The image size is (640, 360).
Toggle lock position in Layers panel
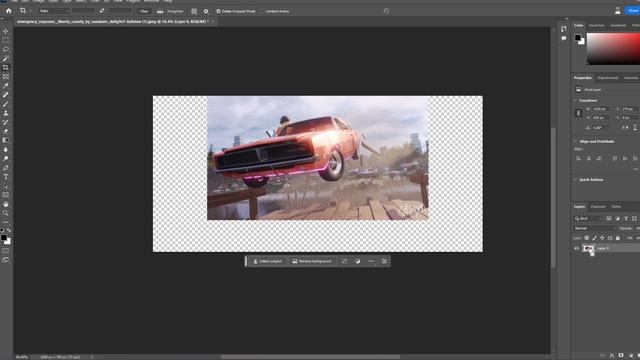(602, 238)
